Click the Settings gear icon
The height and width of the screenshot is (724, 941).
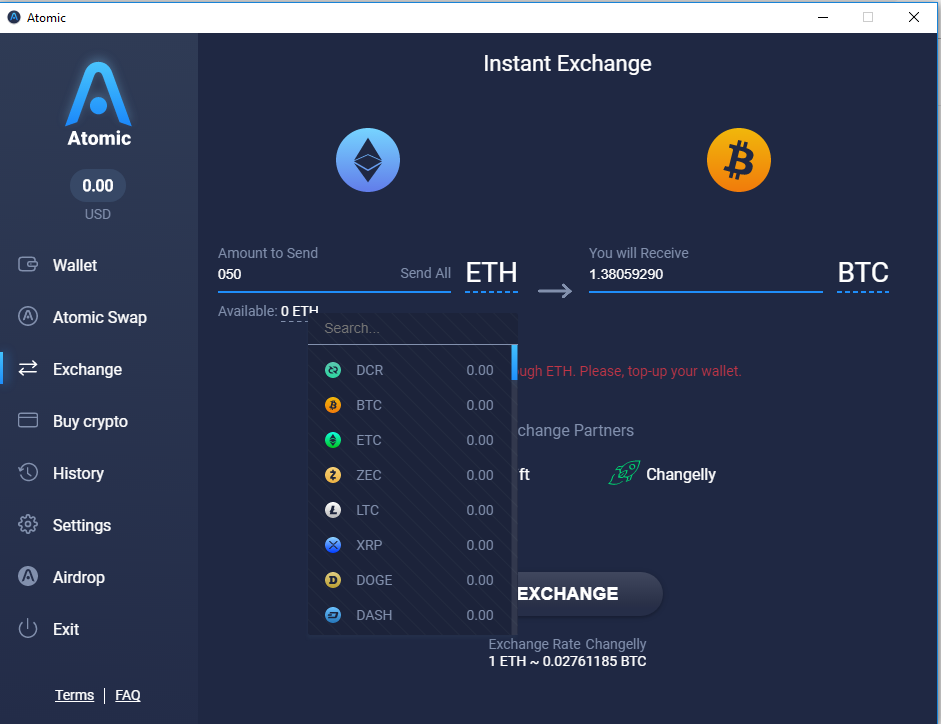coord(28,524)
